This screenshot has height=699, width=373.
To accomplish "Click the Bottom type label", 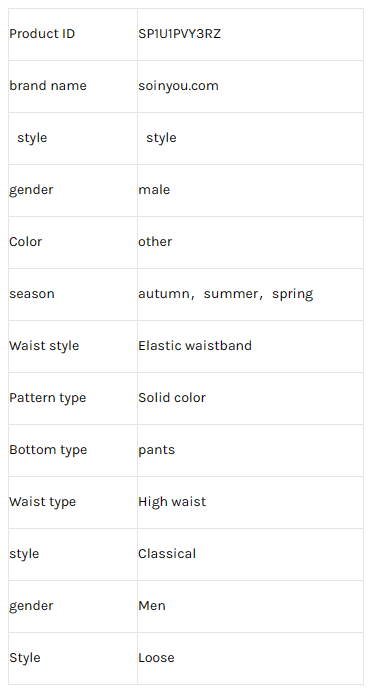I will [x=48, y=450].
